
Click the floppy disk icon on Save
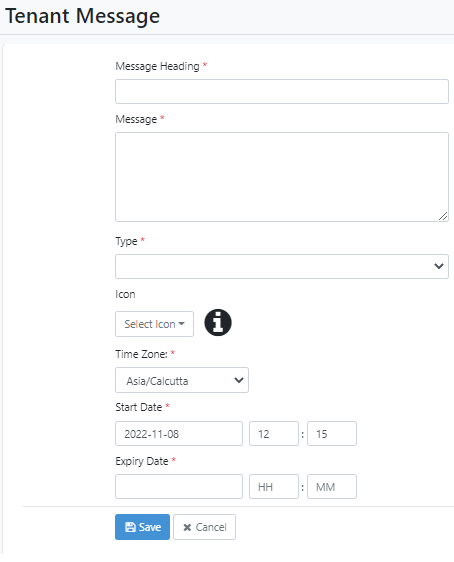click(130, 527)
